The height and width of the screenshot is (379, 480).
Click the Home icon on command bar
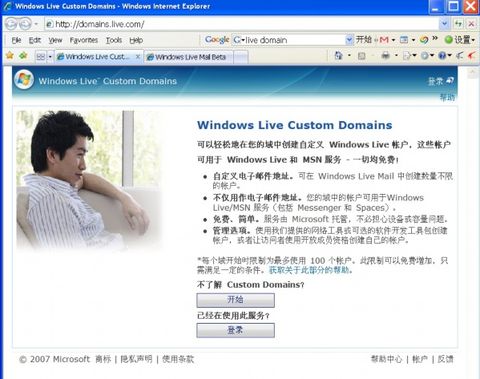[339, 56]
